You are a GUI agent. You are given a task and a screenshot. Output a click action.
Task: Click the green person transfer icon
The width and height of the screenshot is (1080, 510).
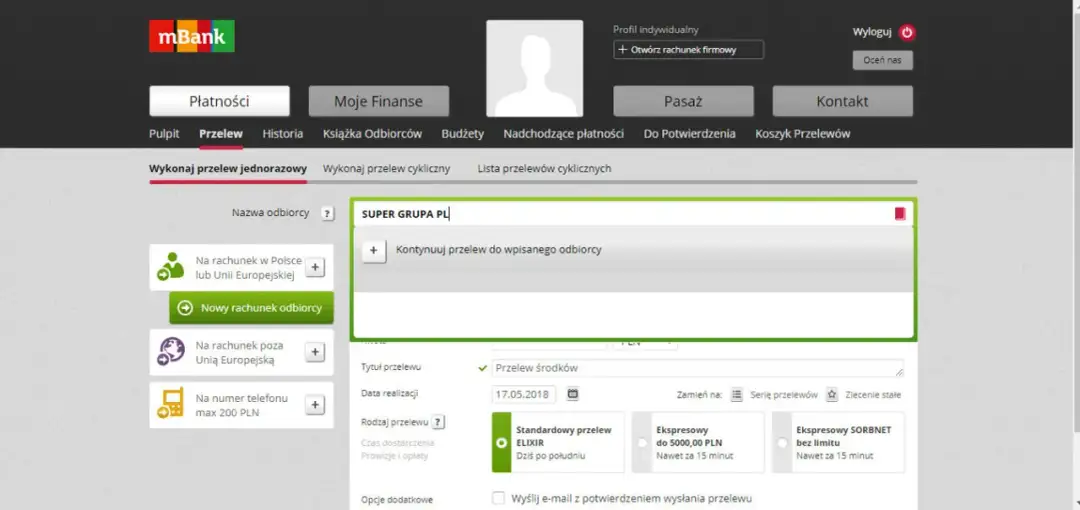[170, 267]
